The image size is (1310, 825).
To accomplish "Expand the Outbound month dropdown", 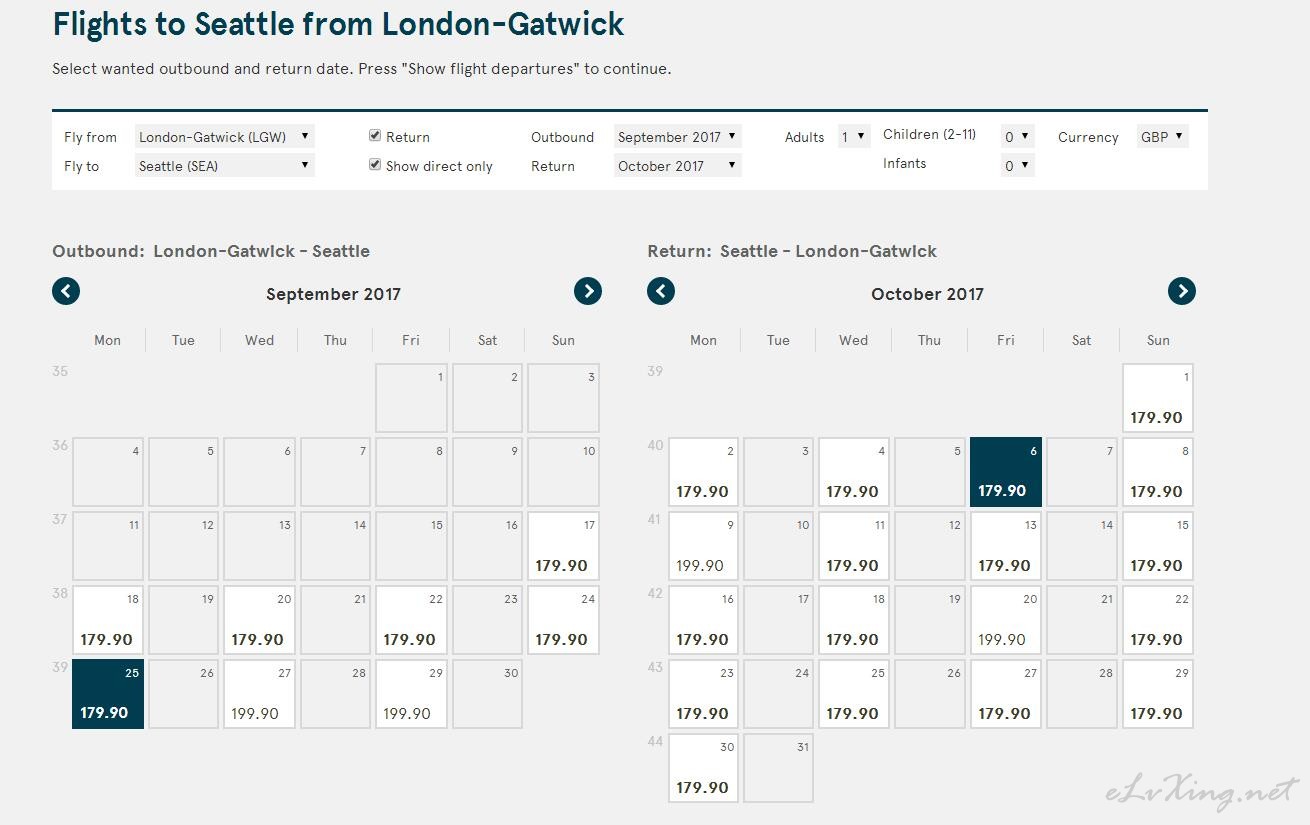I will [678, 137].
